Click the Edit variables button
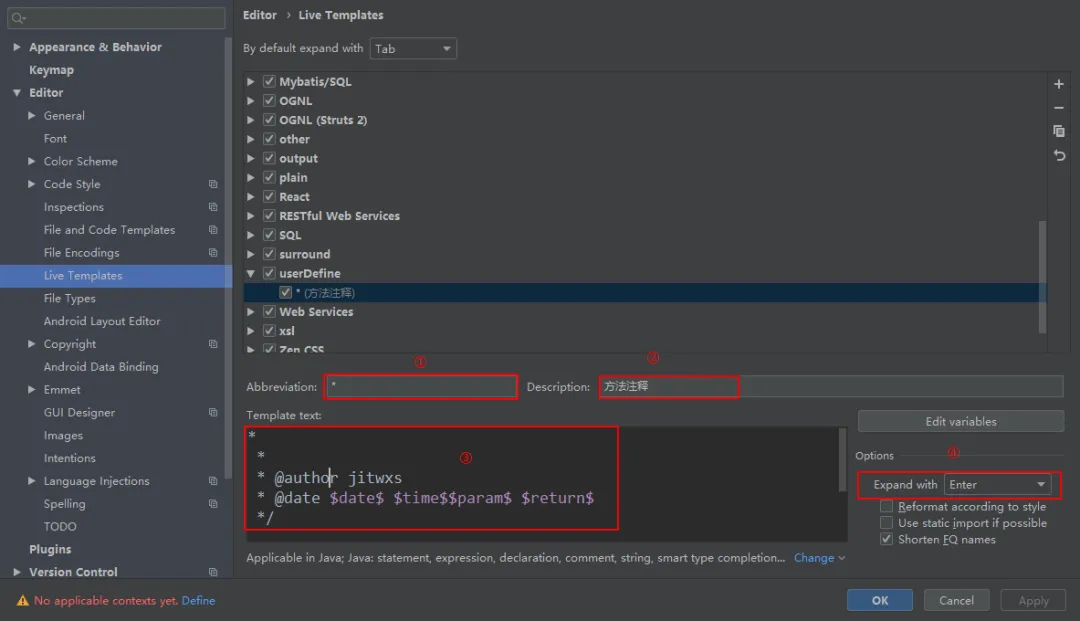The height and width of the screenshot is (621, 1080). point(960,421)
